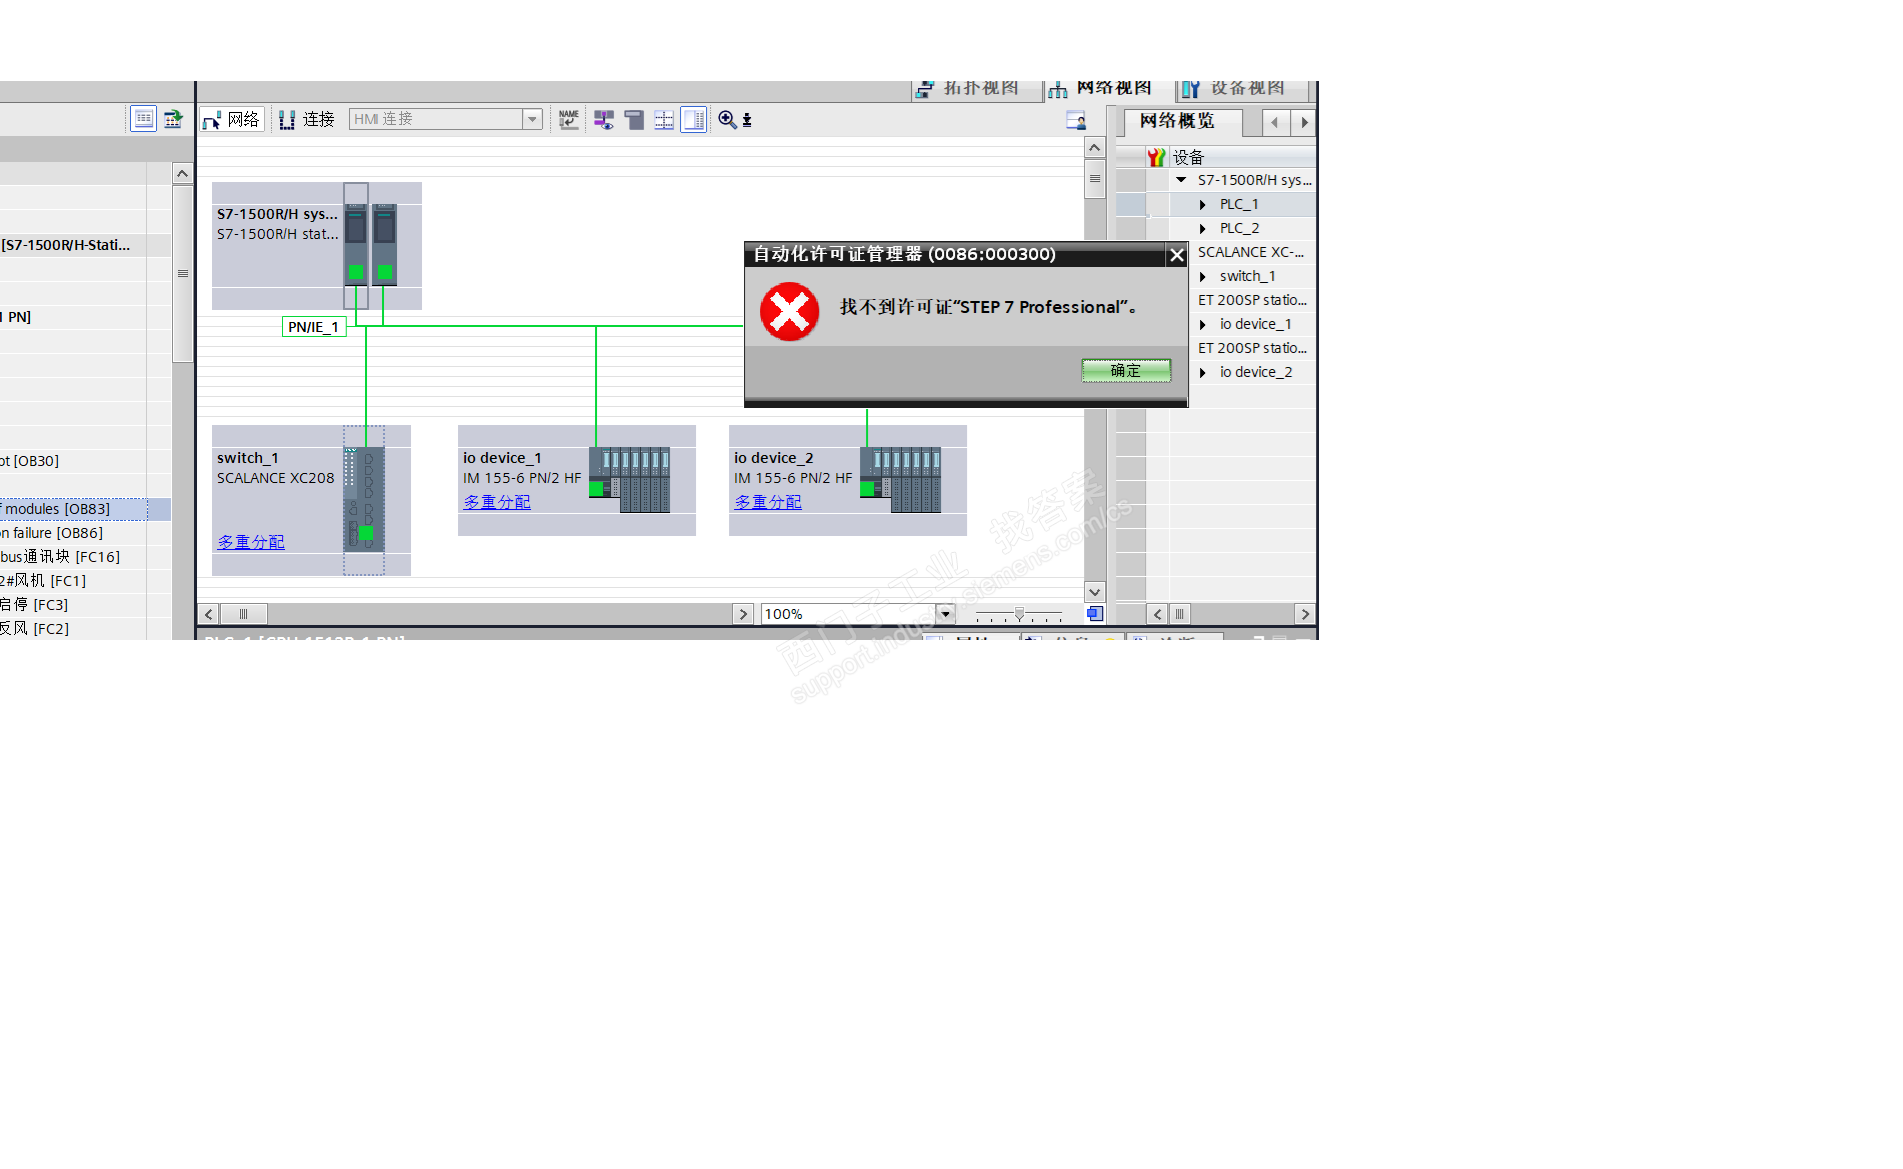
Task: Collapse the S7-1500R/H system tree node
Action: [1181, 180]
